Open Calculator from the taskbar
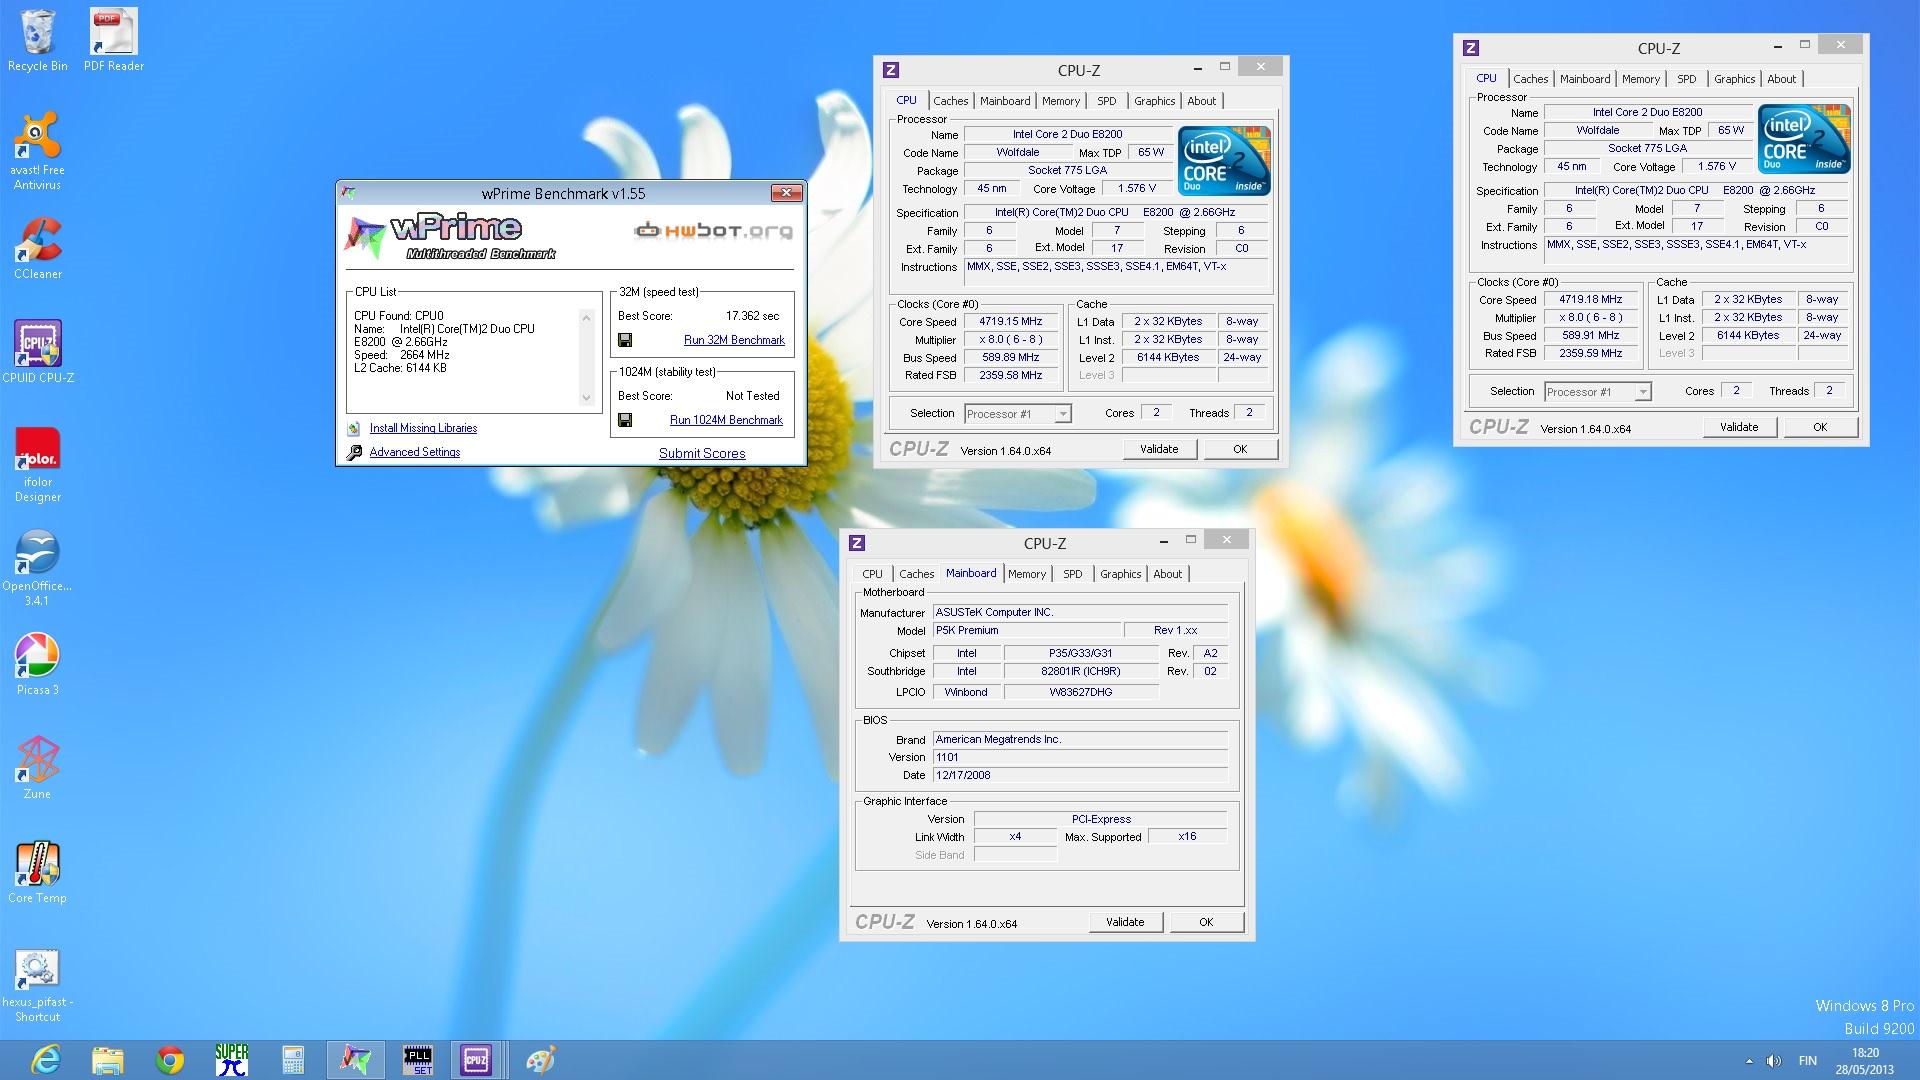 click(x=293, y=1060)
